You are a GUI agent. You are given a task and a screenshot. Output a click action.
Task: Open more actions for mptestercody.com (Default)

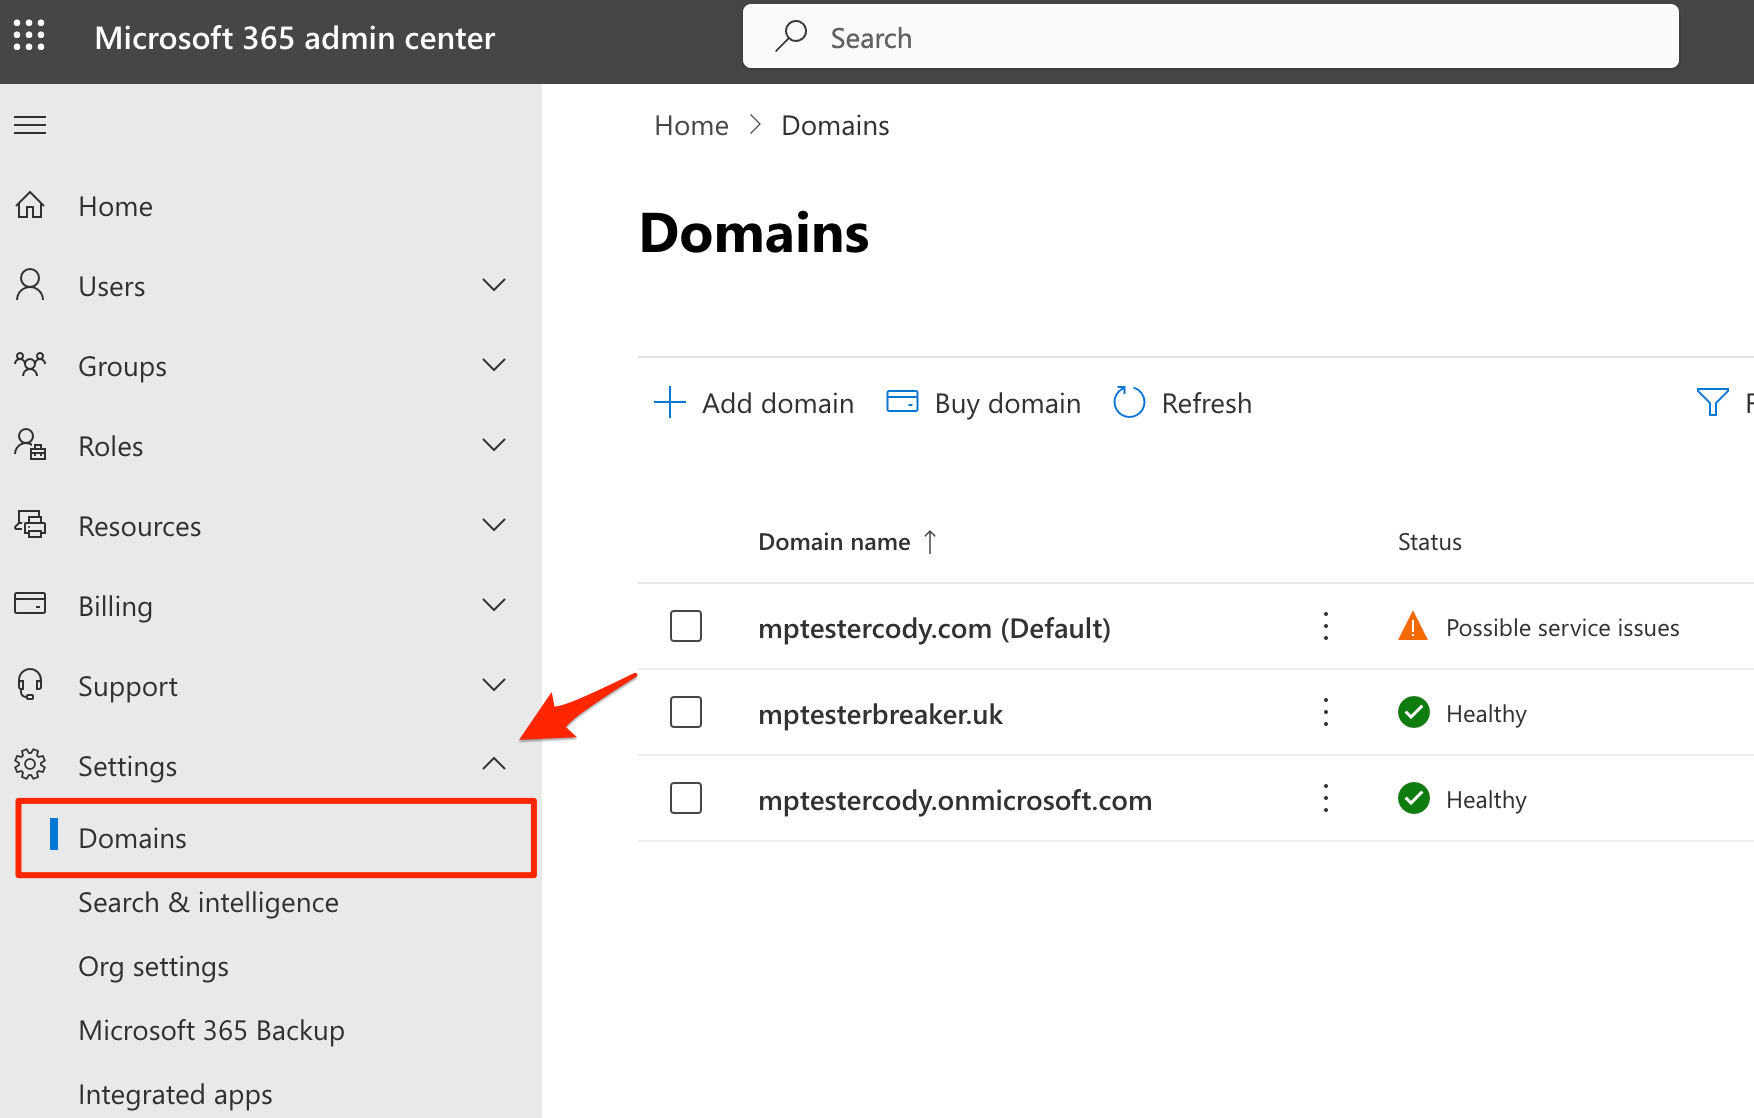[1326, 626]
